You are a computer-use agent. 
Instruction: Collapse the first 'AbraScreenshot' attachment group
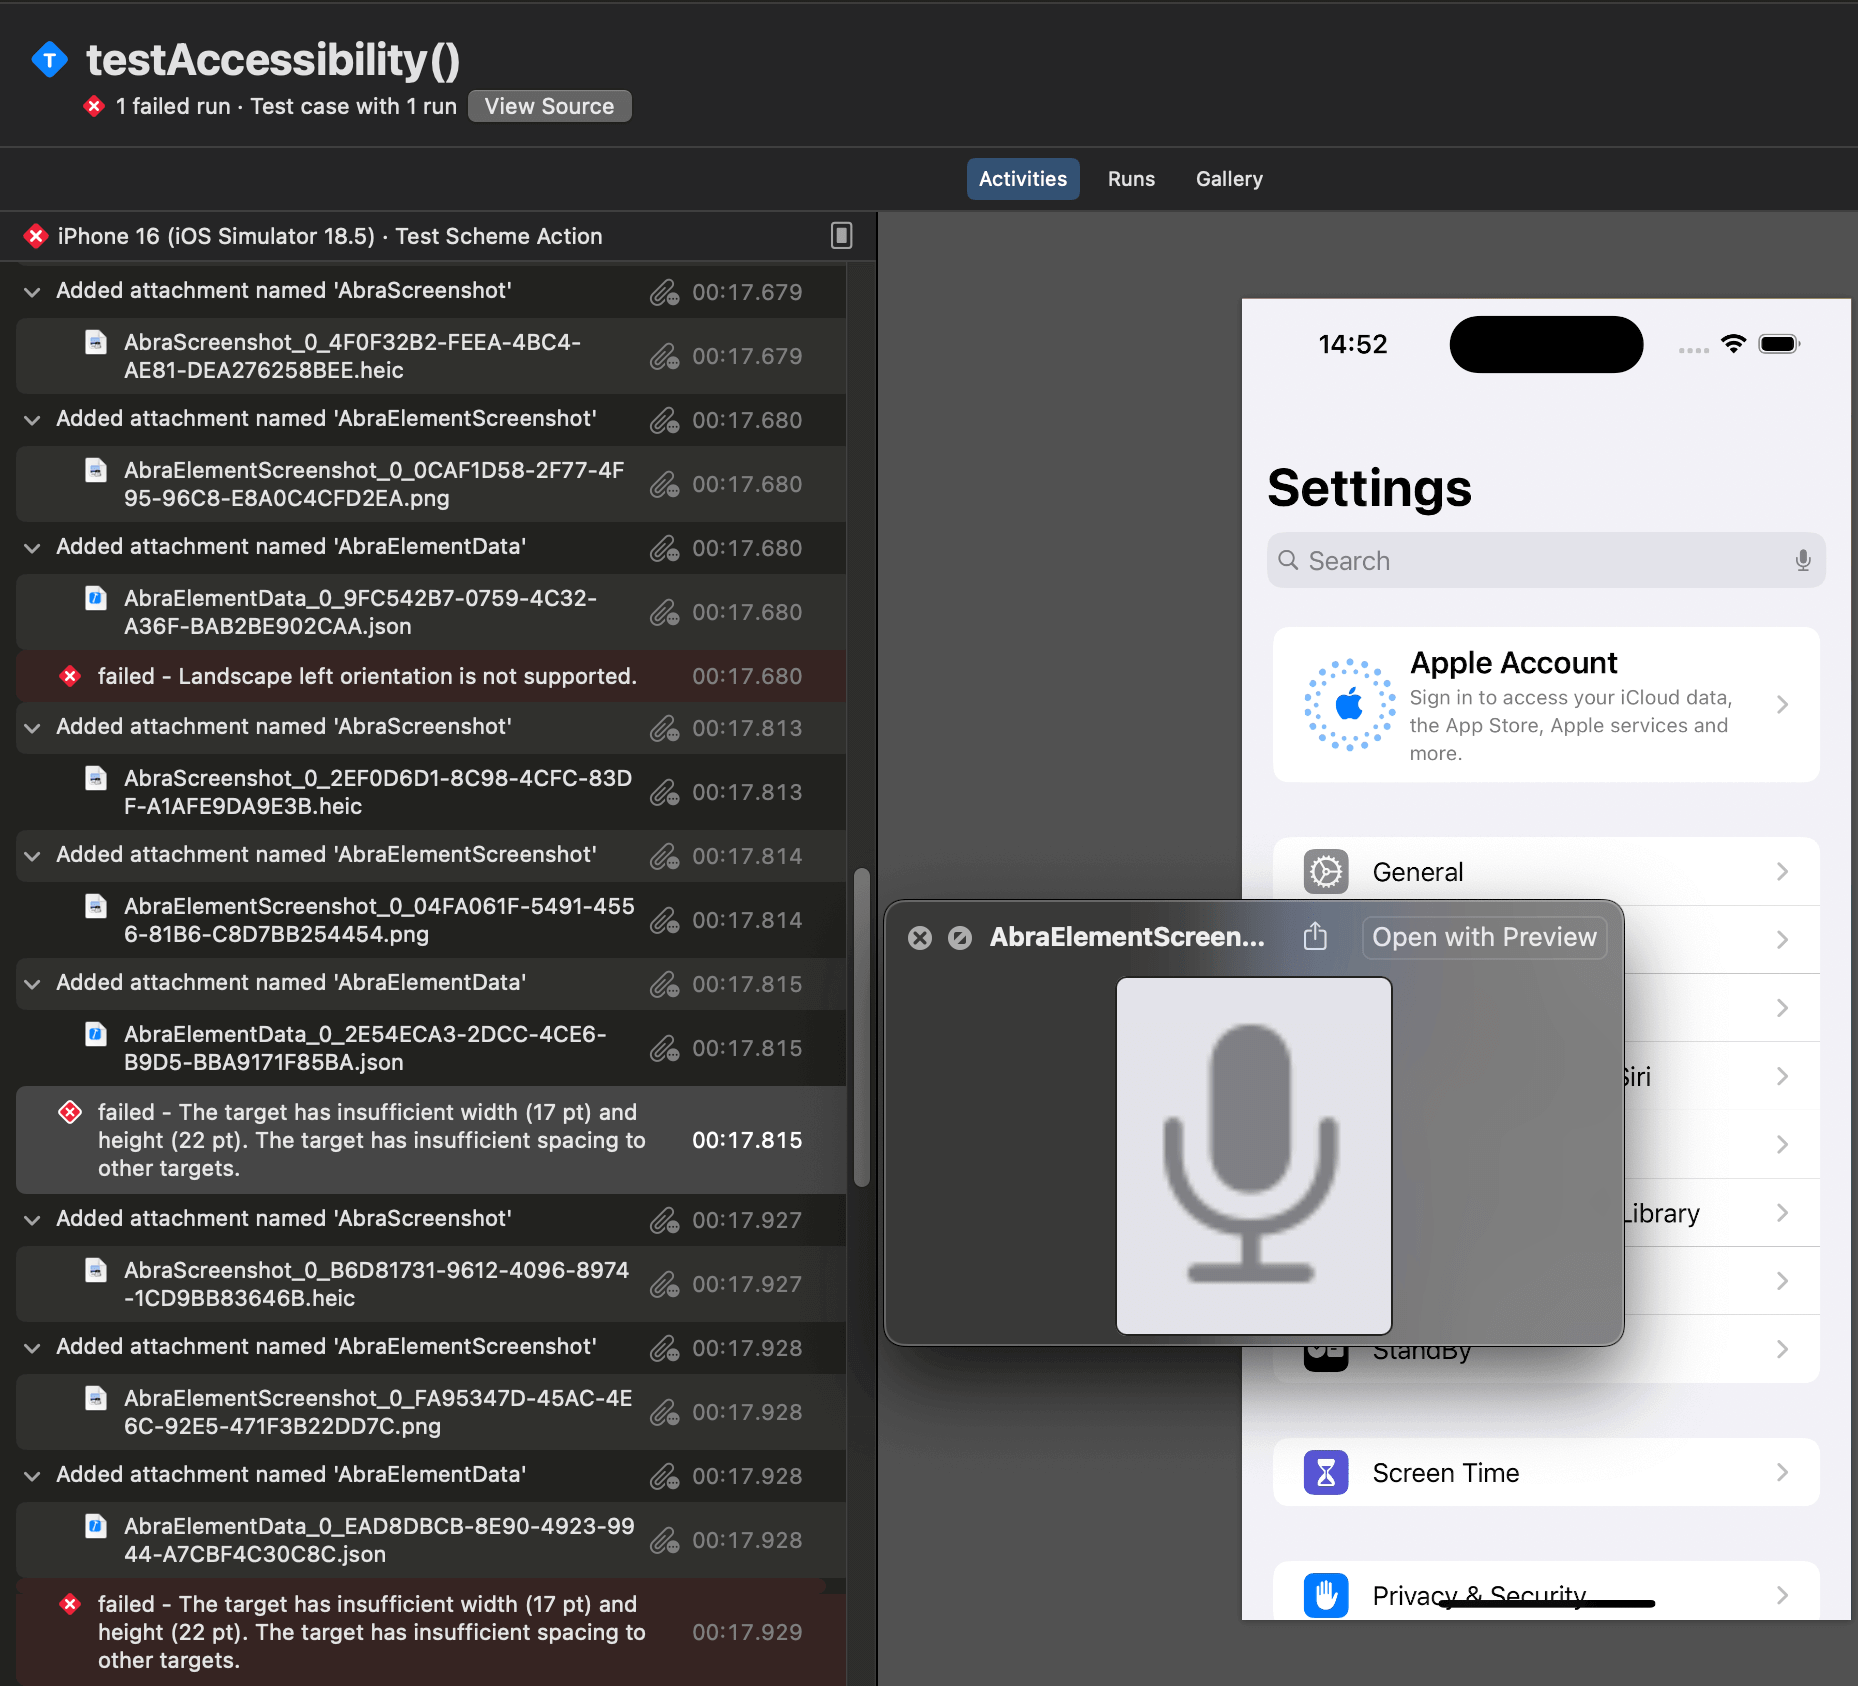coord(32,292)
